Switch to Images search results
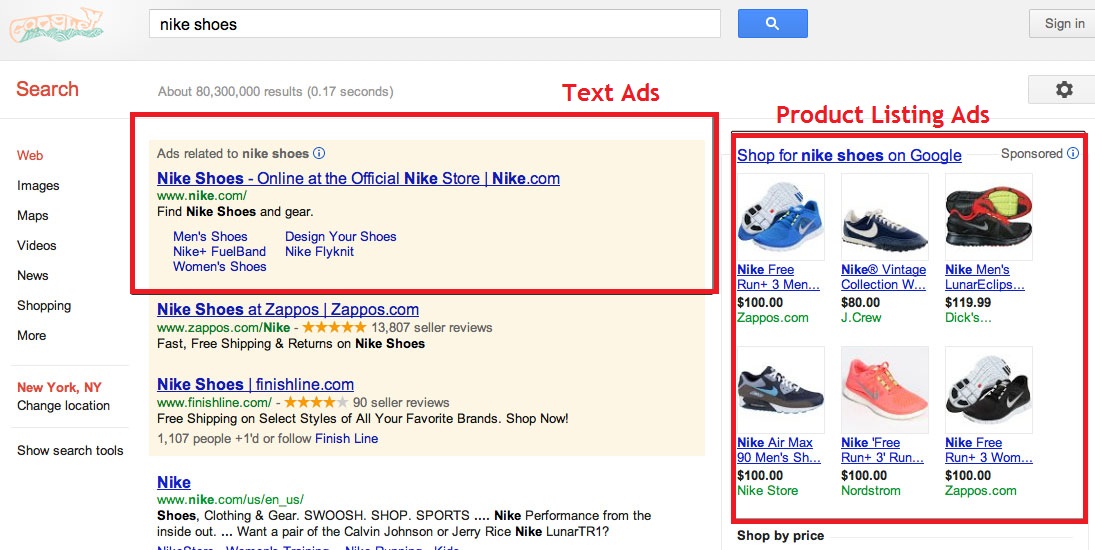 click(x=38, y=186)
